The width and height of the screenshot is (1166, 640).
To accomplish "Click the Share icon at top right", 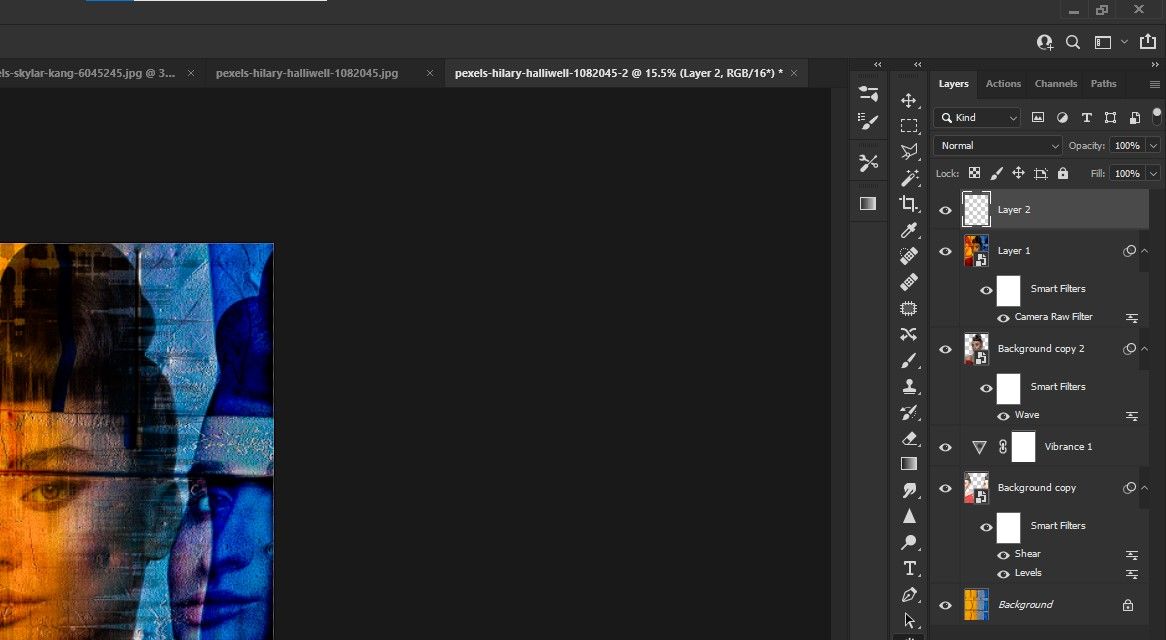I will [x=1147, y=42].
